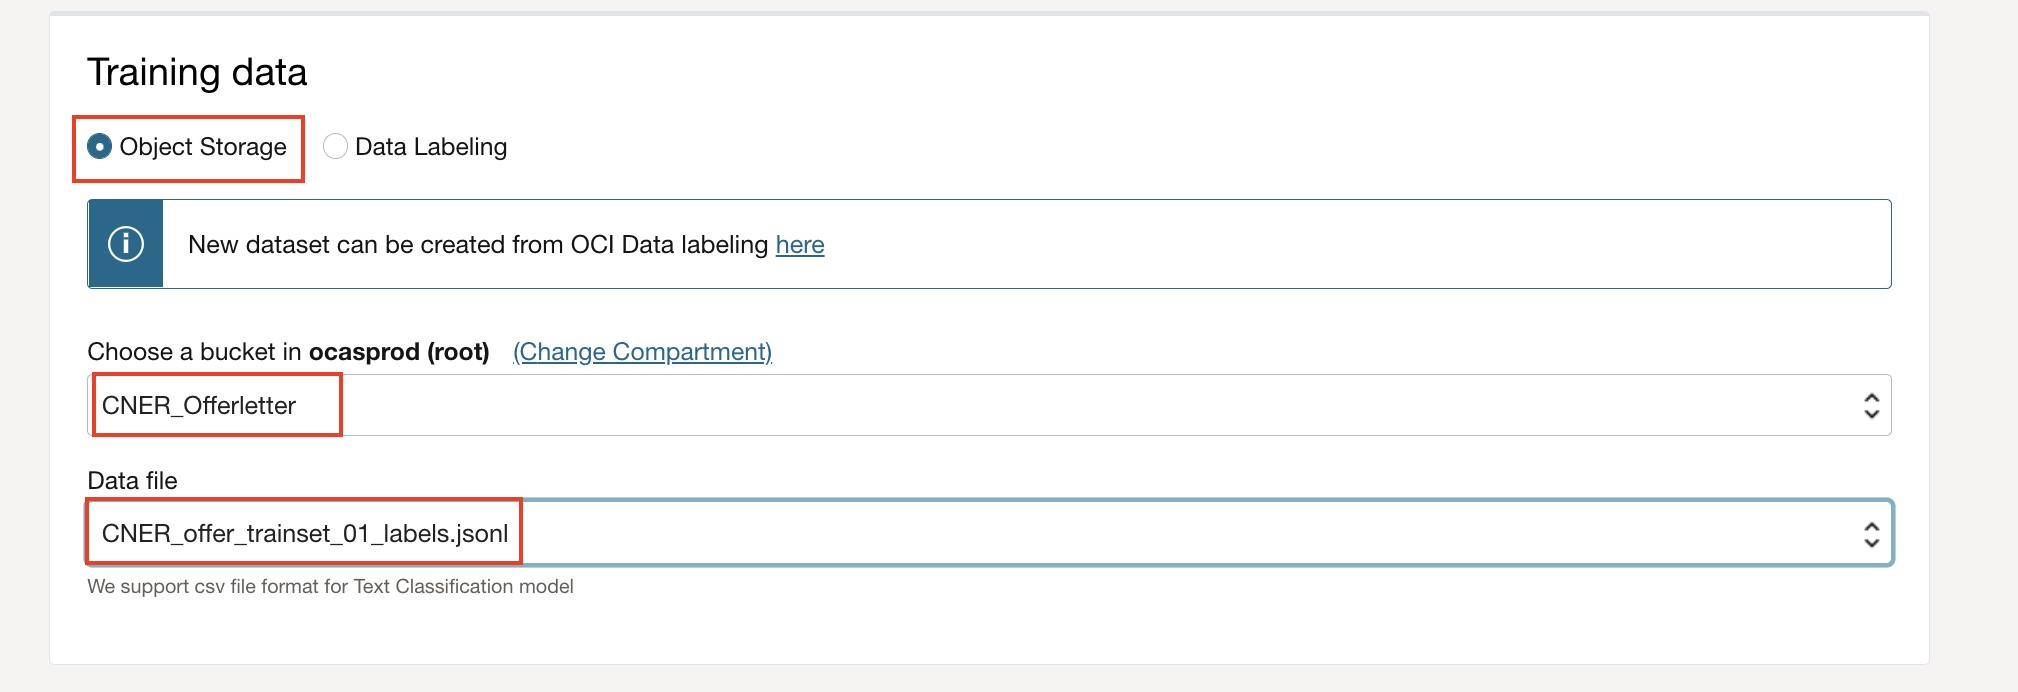Open the 'here' OCI Data labeling link
Image resolution: width=2018 pixels, height=692 pixels.
pyautogui.click(x=800, y=245)
